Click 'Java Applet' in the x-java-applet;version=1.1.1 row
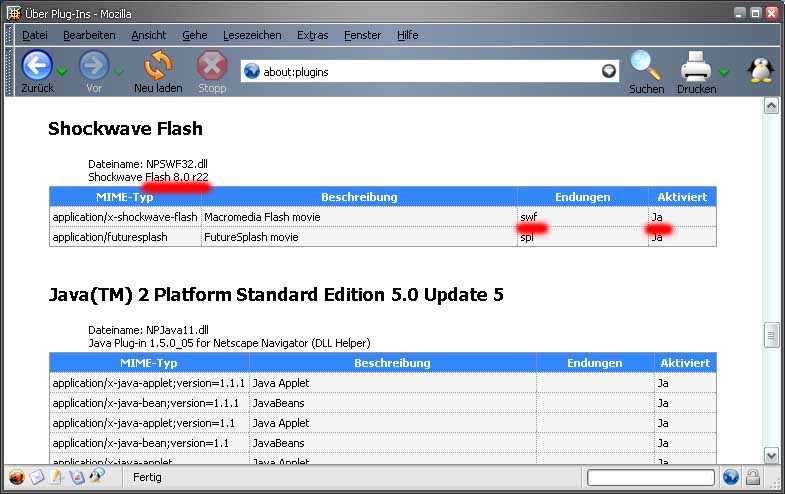This screenshot has height=494, width=785. coord(281,383)
